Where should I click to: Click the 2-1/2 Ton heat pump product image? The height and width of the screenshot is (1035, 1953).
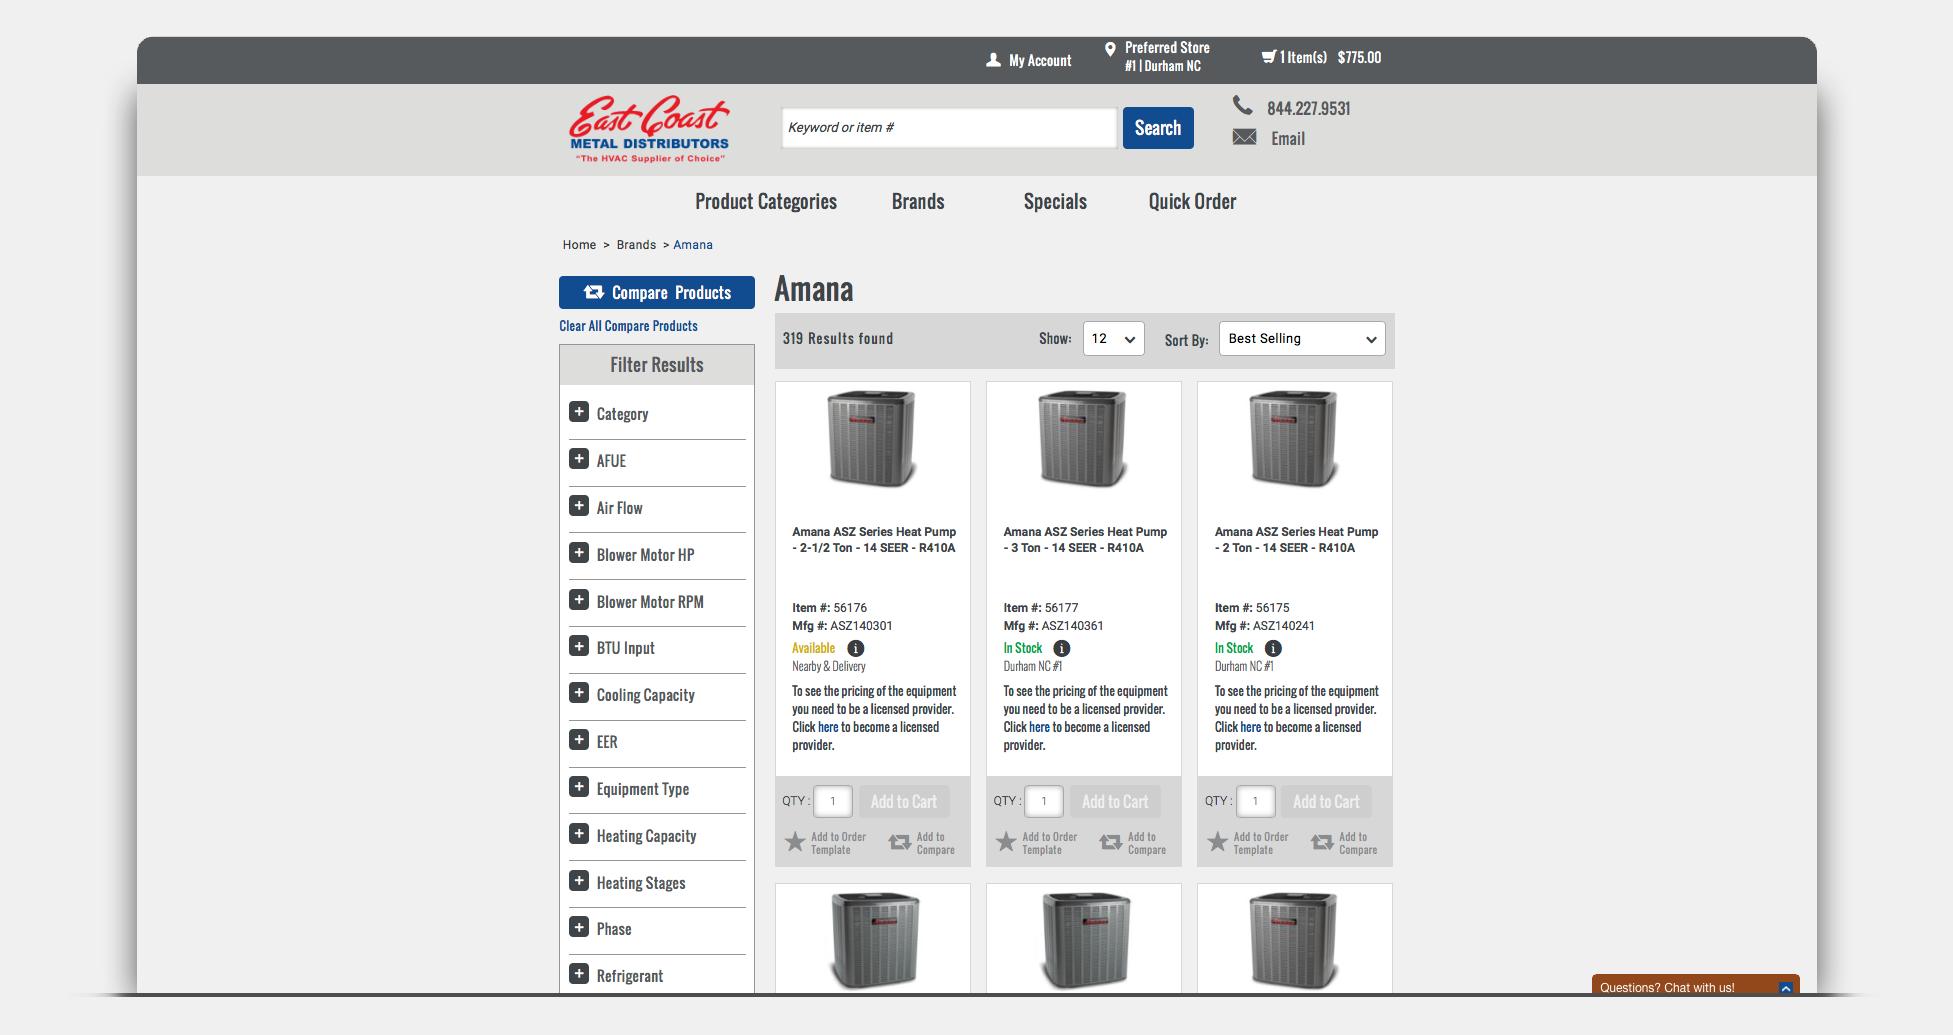point(872,439)
